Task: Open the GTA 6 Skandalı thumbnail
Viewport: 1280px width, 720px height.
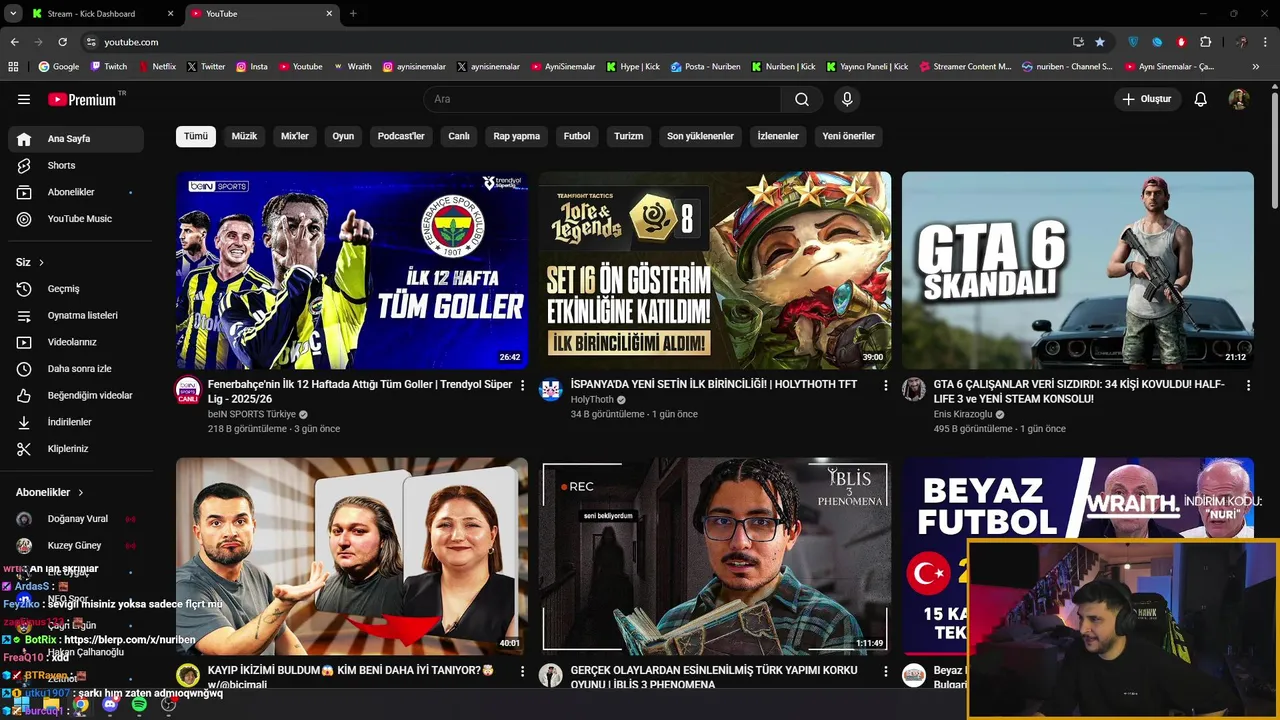Action: pos(1078,270)
